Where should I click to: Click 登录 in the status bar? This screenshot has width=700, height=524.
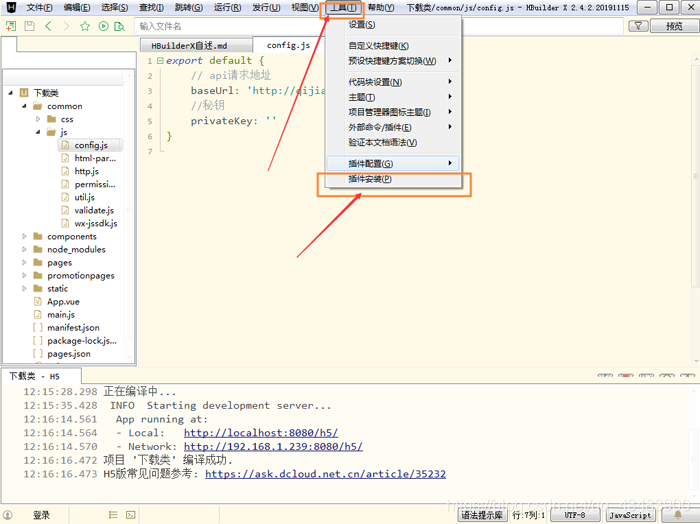point(42,515)
